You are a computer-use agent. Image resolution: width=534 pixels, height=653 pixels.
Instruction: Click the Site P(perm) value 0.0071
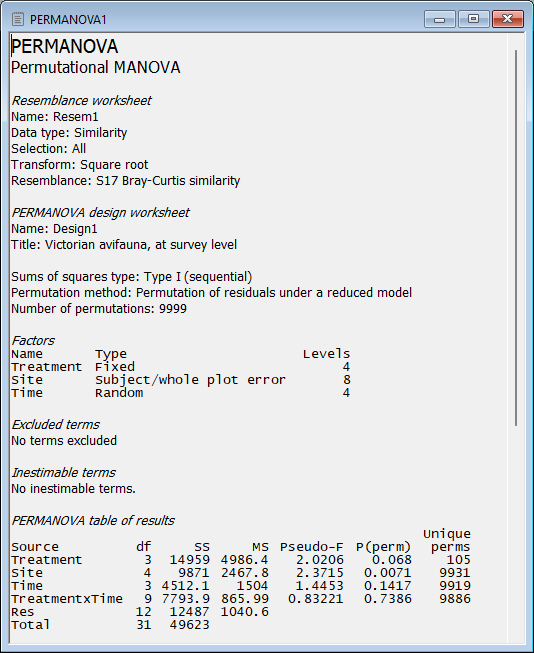pos(388,573)
